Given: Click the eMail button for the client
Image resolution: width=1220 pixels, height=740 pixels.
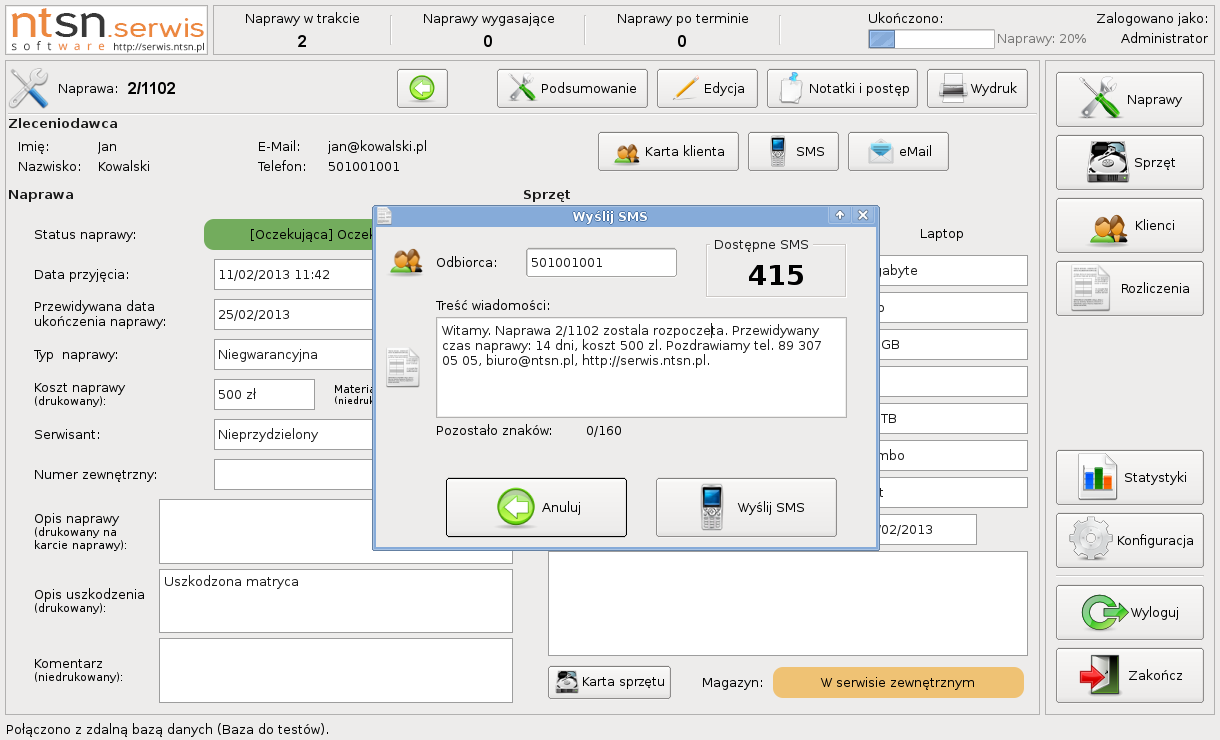Looking at the screenshot, I should (898, 152).
